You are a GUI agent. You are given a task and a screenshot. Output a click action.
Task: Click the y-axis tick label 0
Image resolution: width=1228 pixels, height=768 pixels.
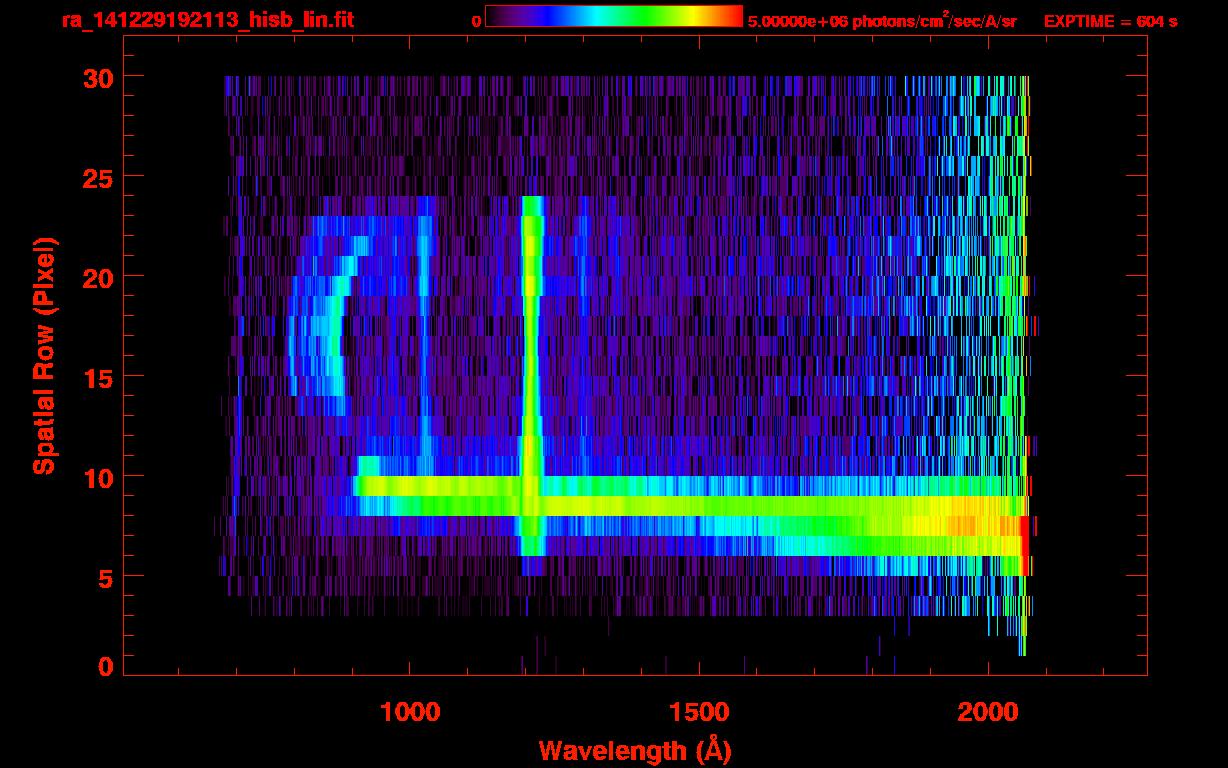pyautogui.click(x=104, y=666)
